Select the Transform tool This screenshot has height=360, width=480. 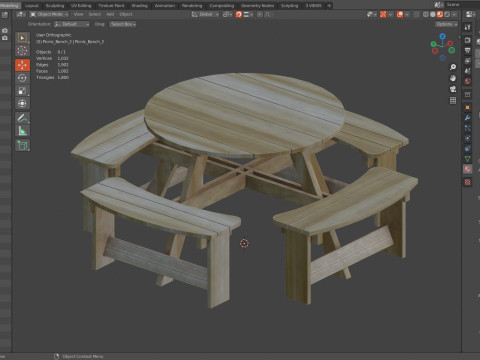pos(22,104)
